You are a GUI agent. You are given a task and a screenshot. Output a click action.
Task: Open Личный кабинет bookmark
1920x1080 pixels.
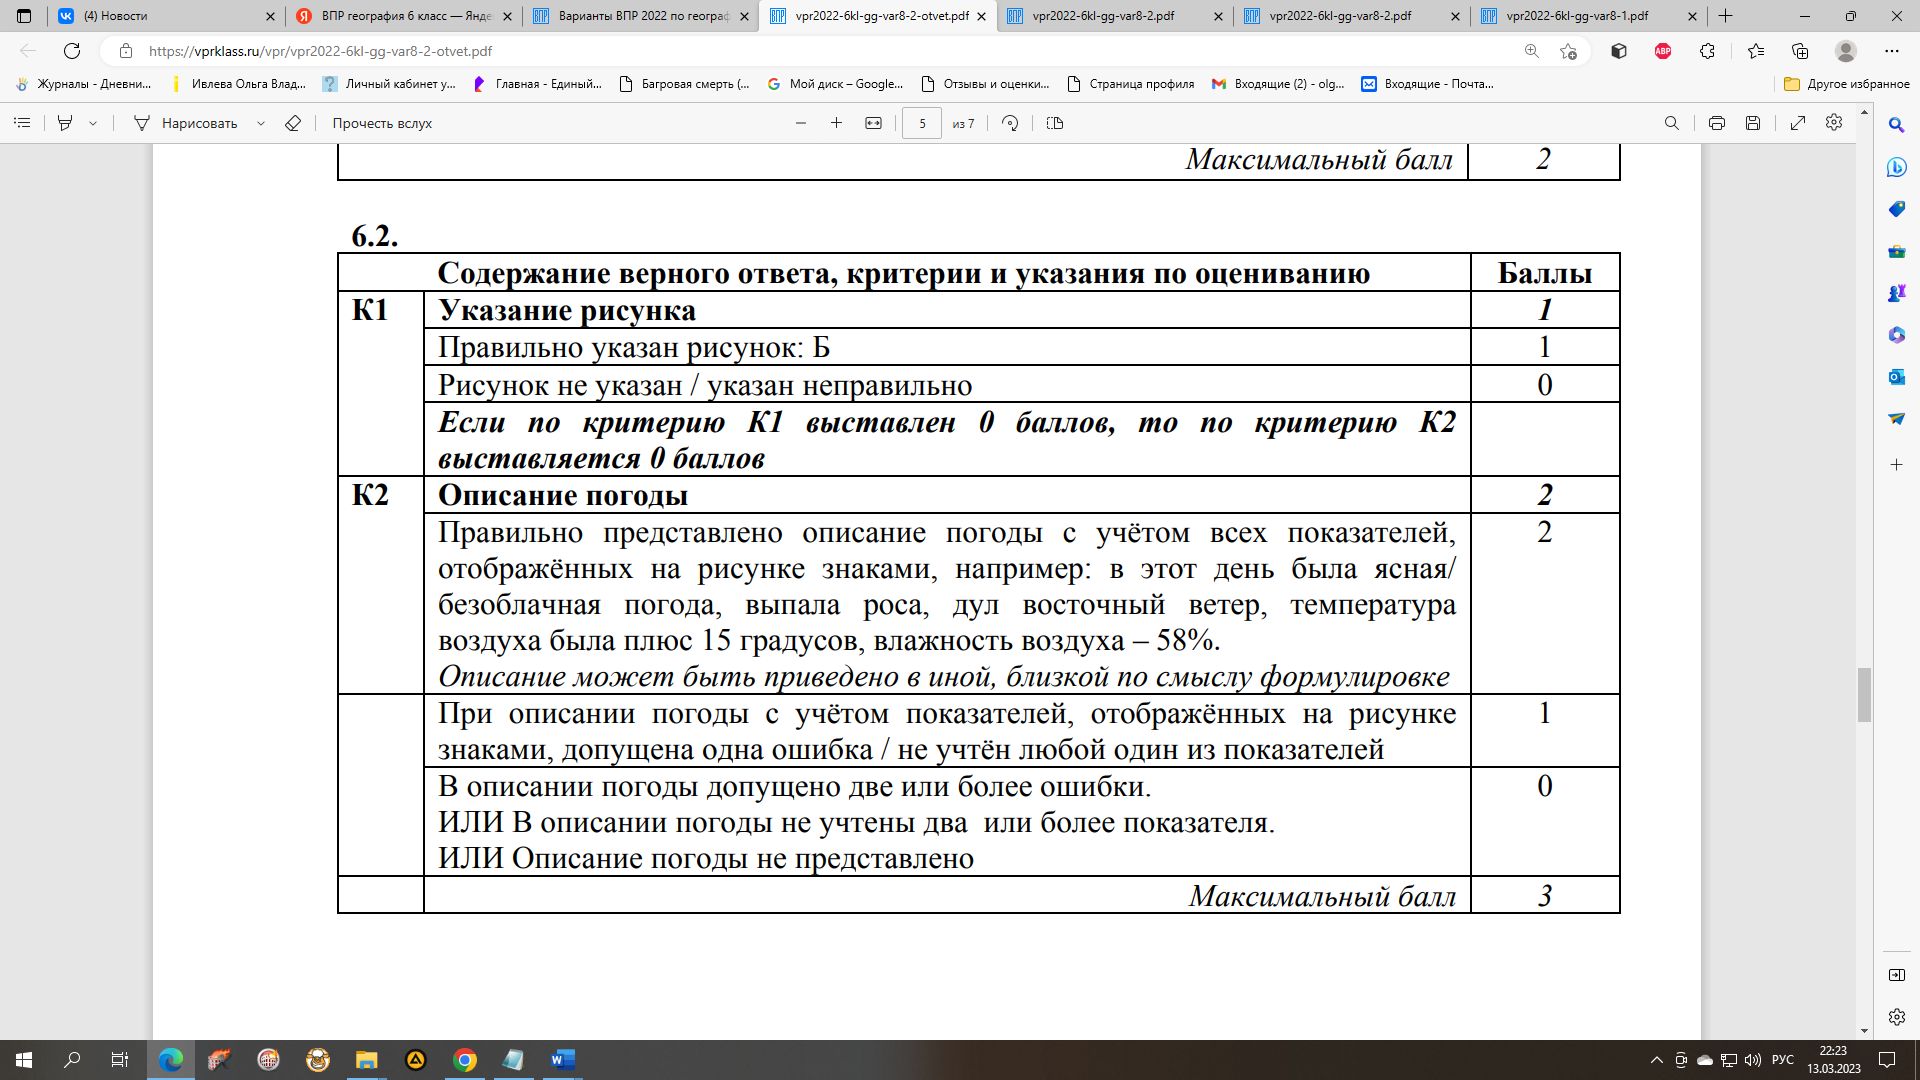pos(389,84)
